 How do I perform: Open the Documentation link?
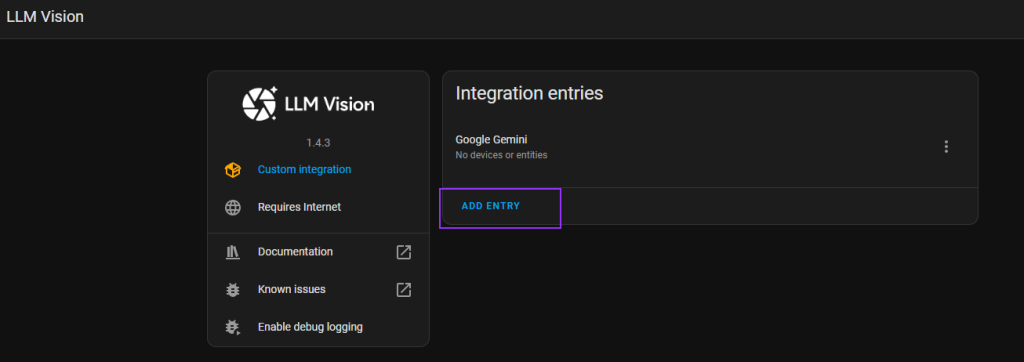click(x=295, y=252)
